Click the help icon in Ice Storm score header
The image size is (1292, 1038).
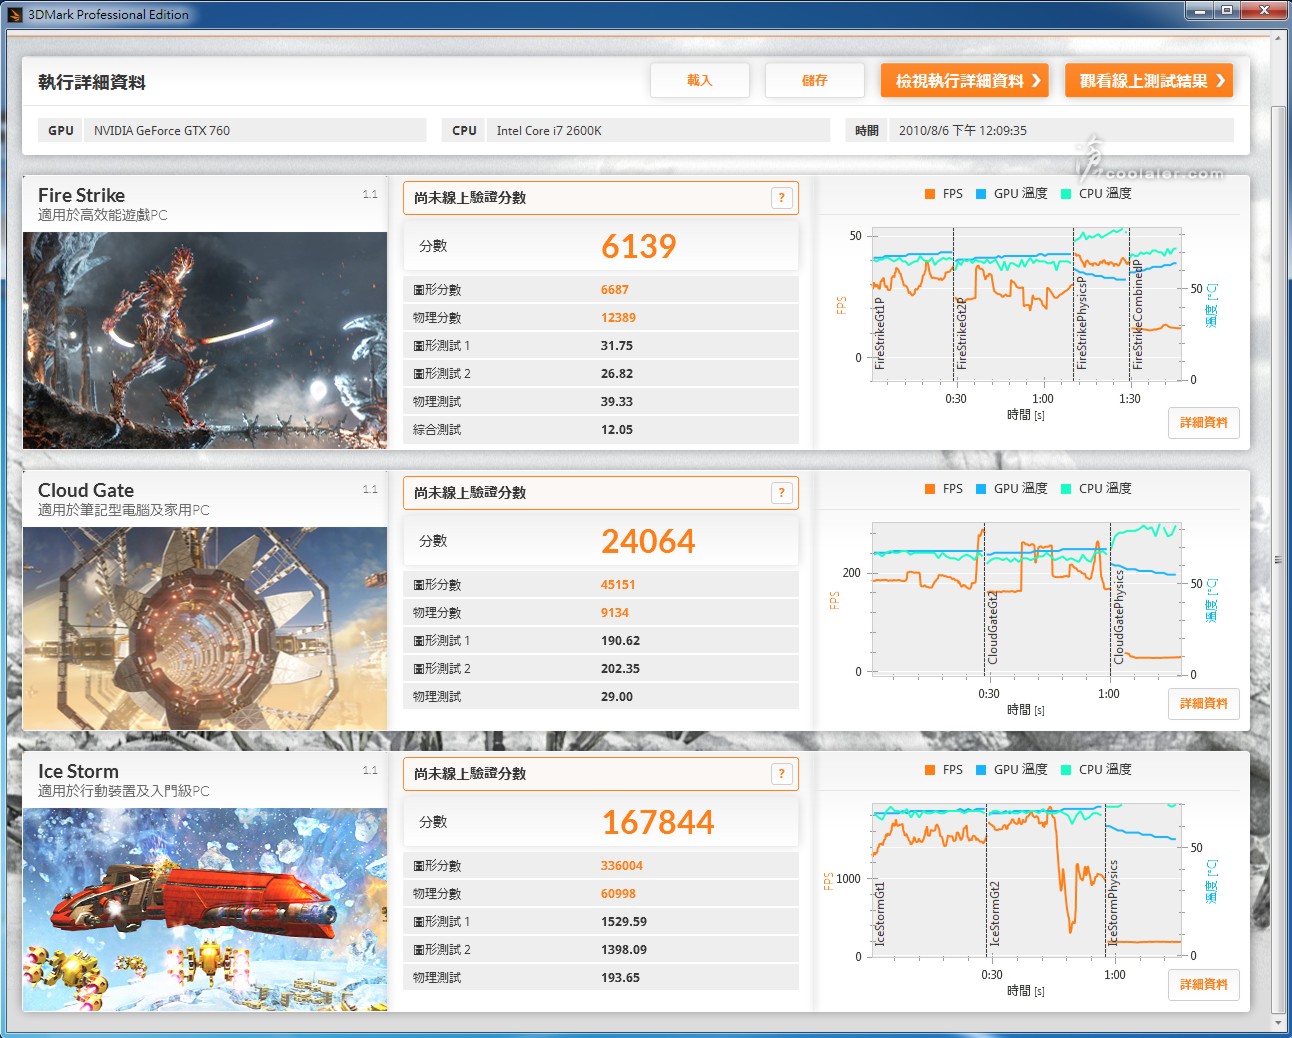click(x=782, y=774)
